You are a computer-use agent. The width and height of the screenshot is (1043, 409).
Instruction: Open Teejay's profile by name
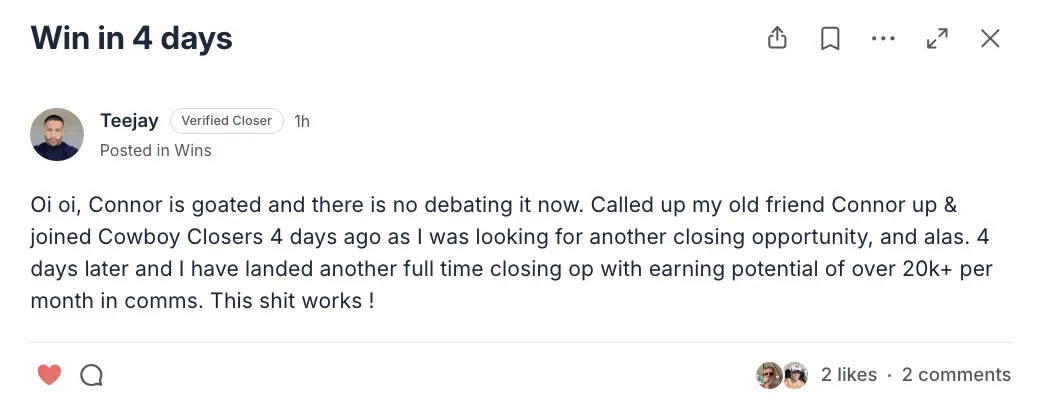point(129,121)
